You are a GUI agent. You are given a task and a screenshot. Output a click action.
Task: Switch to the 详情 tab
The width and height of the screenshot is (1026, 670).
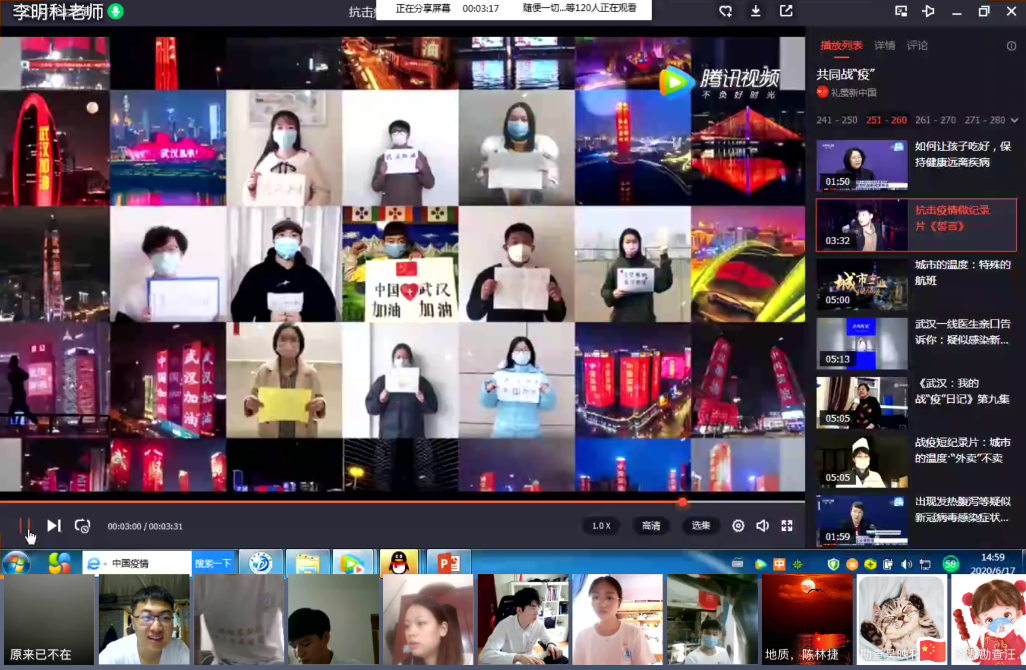pos(885,46)
